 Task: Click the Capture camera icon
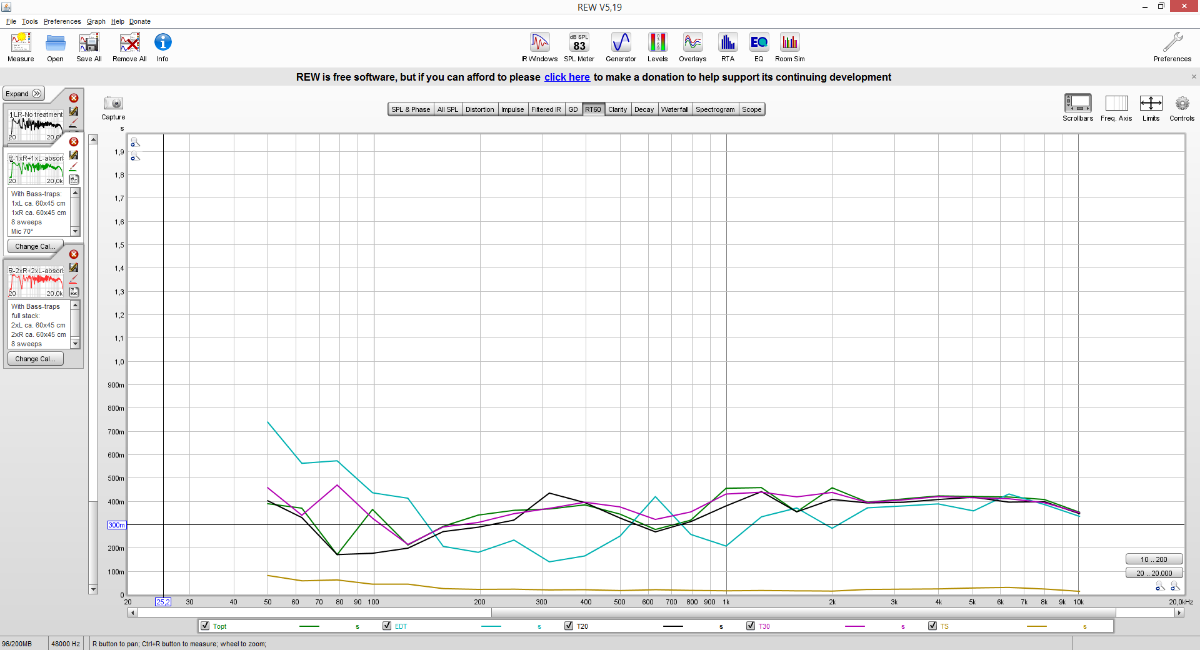[x=113, y=106]
